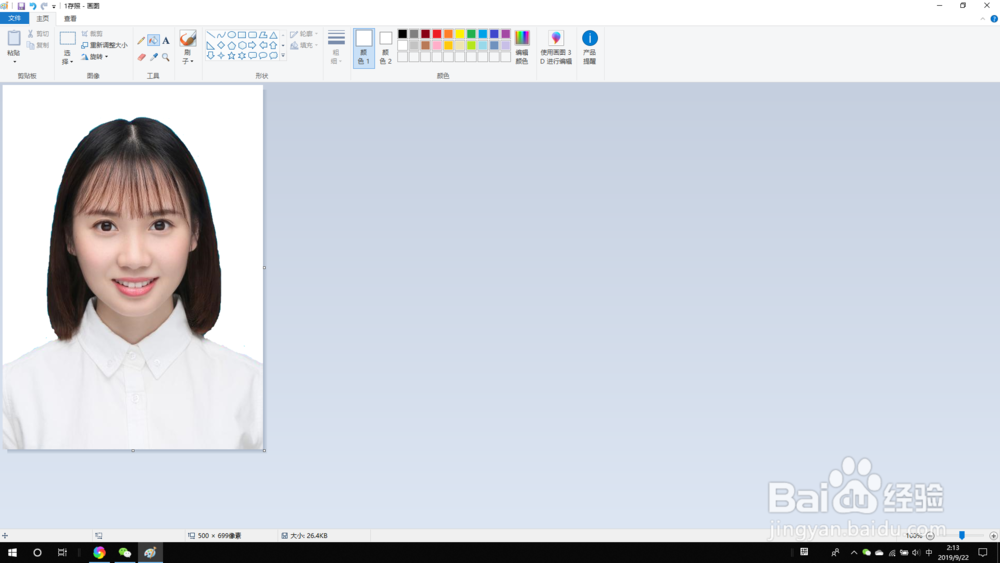Click the zoom slider handle
The height and width of the screenshot is (563, 1000).
point(962,536)
